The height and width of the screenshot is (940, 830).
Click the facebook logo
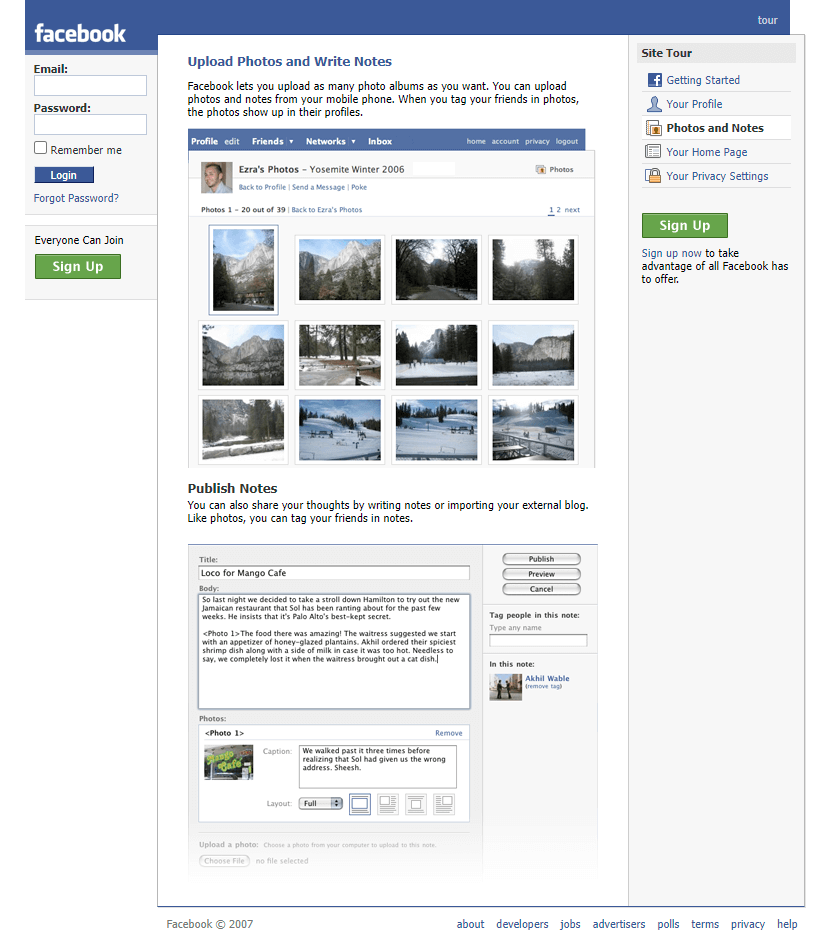click(x=80, y=34)
